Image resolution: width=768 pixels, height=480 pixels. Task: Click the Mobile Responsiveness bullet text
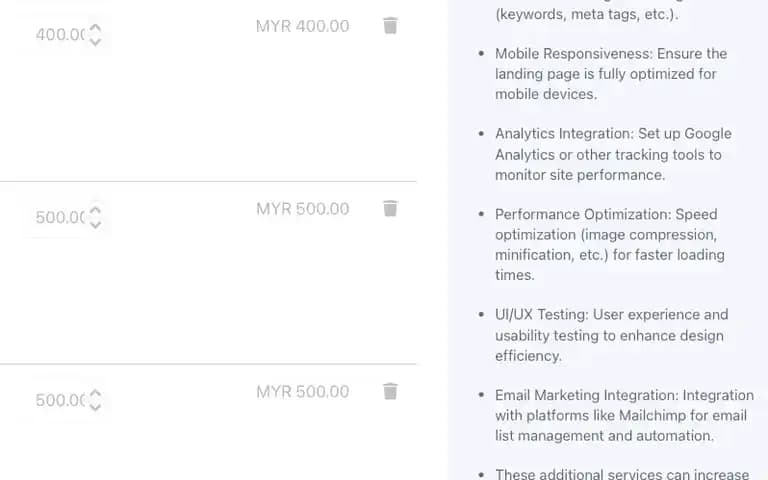(611, 73)
